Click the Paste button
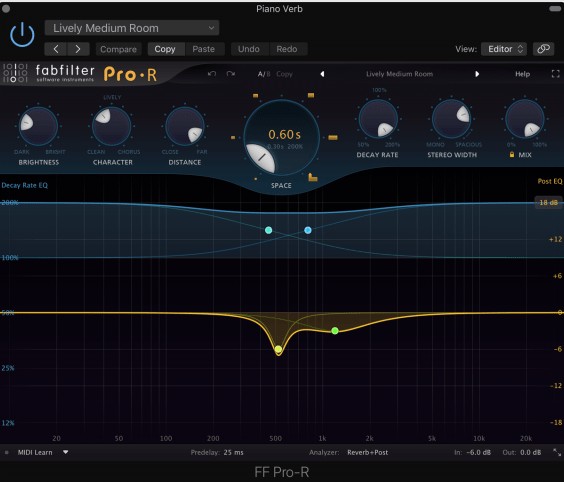This screenshot has height=482, width=564. coord(204,49)
